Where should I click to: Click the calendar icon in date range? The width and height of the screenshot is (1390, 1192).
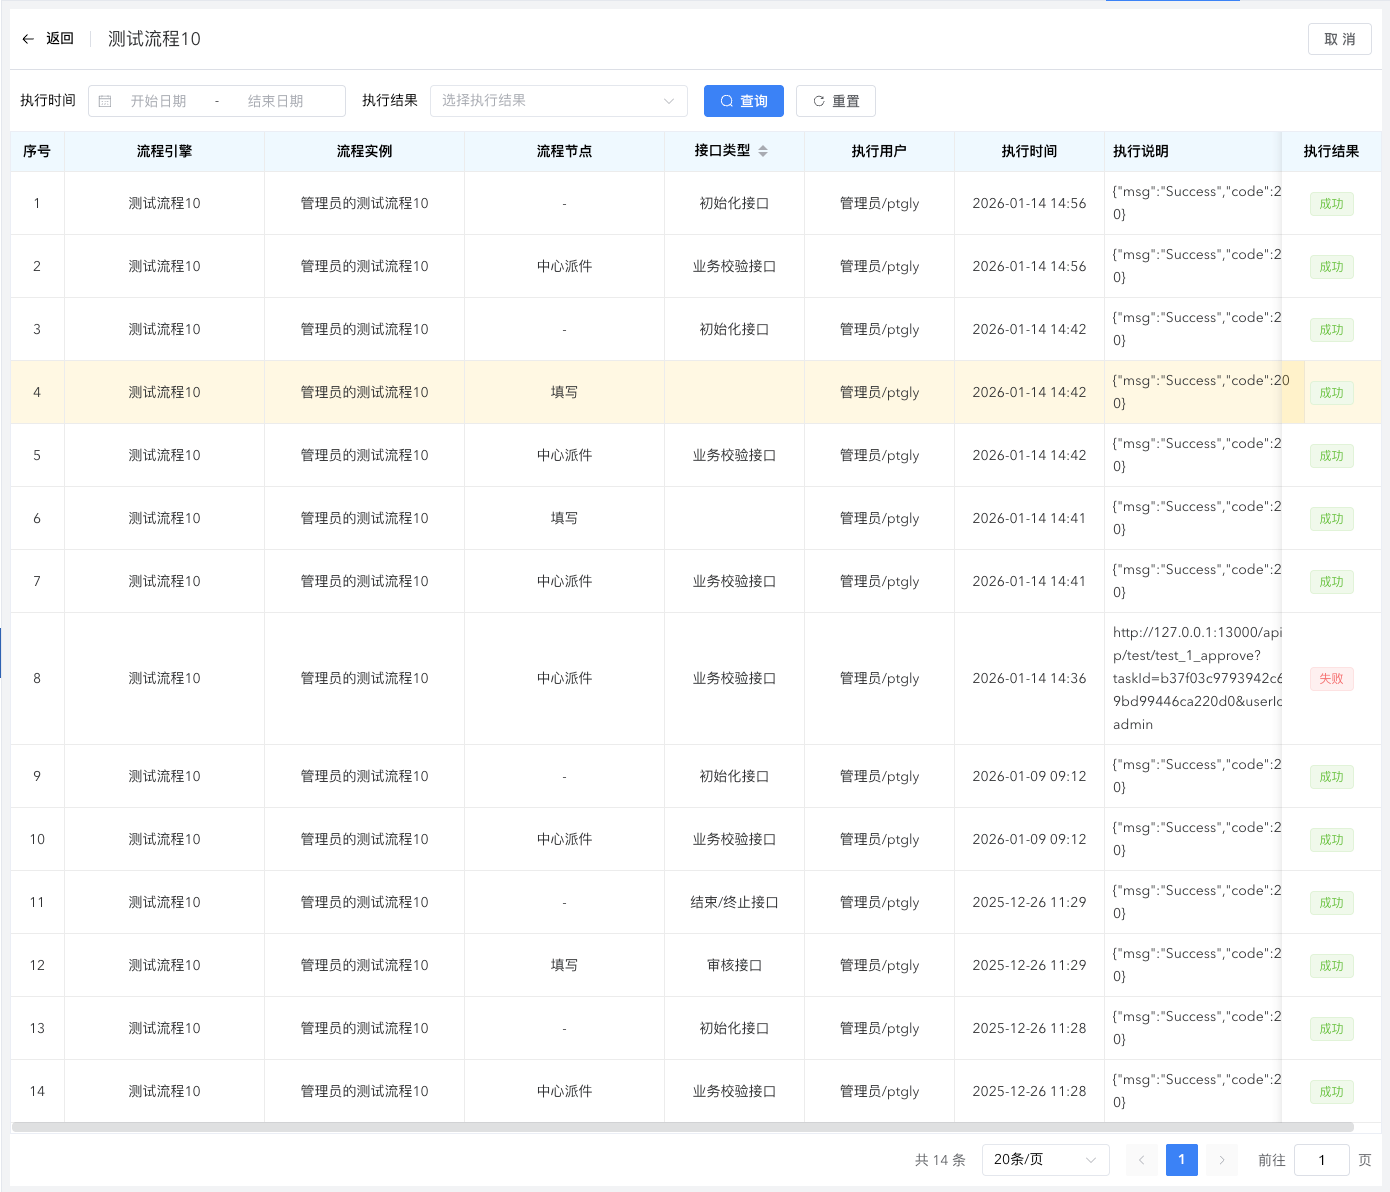click(105, 101)
